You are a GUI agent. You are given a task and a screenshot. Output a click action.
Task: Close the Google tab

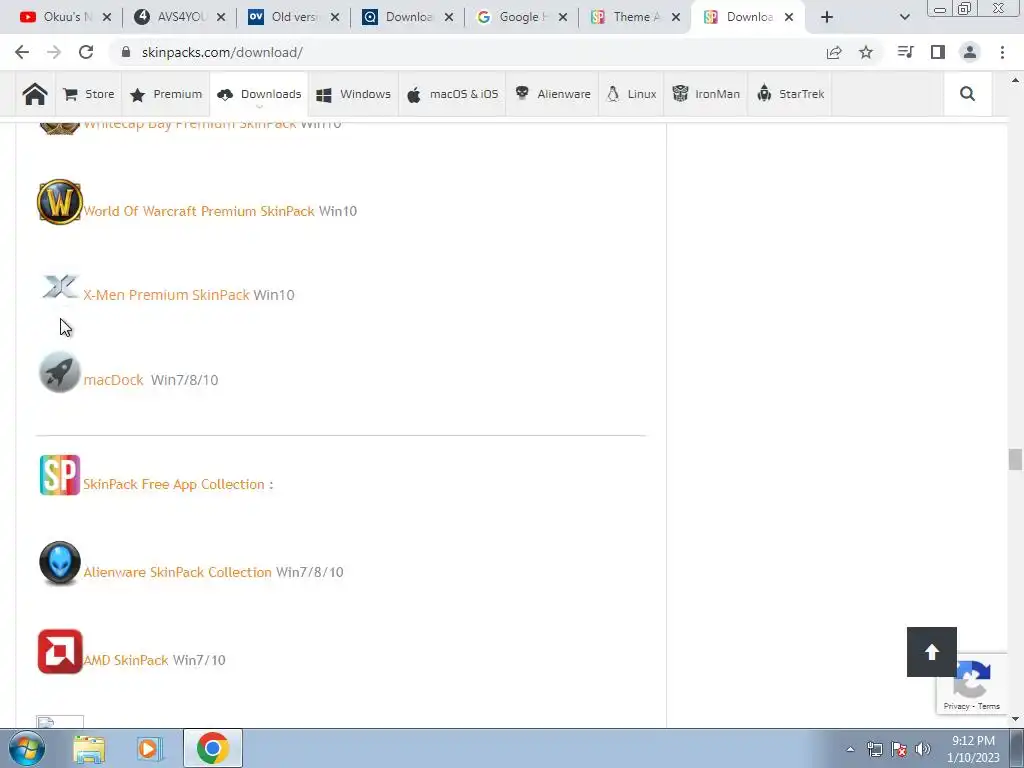[563, 17]
